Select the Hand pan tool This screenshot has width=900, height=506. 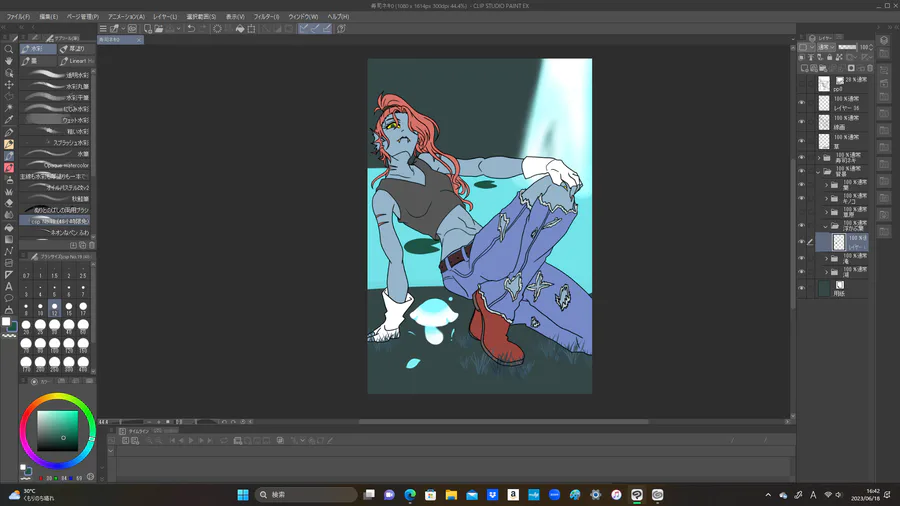click(9, 61)
